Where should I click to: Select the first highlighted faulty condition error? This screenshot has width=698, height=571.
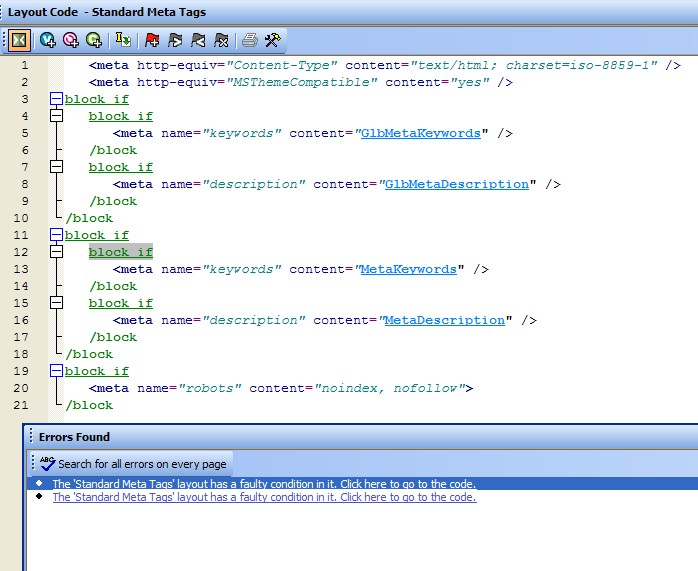click(x=264, y=484)
